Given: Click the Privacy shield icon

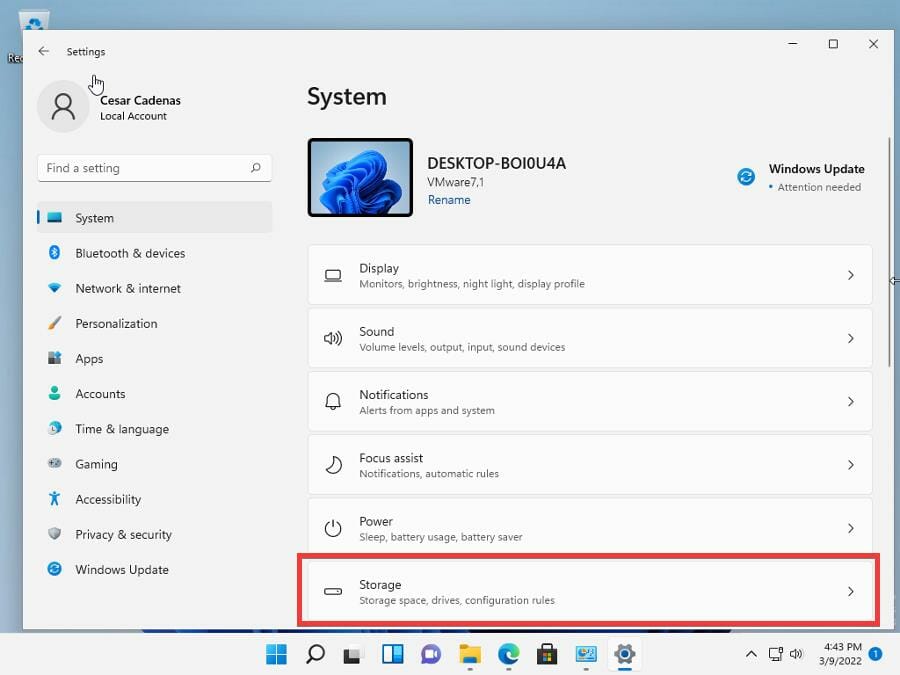Looking at the screenshot, I should (x=55, y=534).
